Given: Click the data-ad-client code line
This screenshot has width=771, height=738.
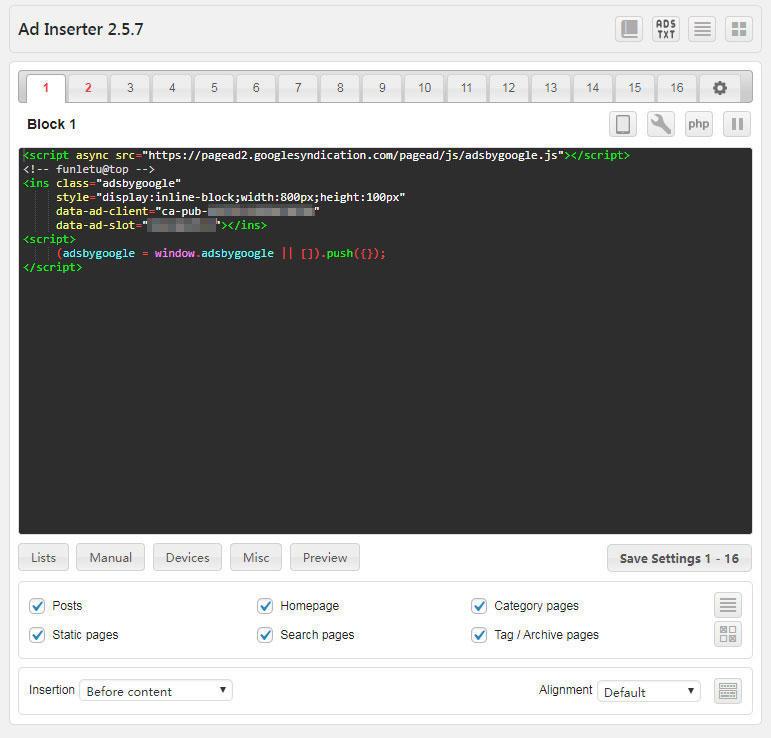Looking at the screenshot, I should click(188, 211).
